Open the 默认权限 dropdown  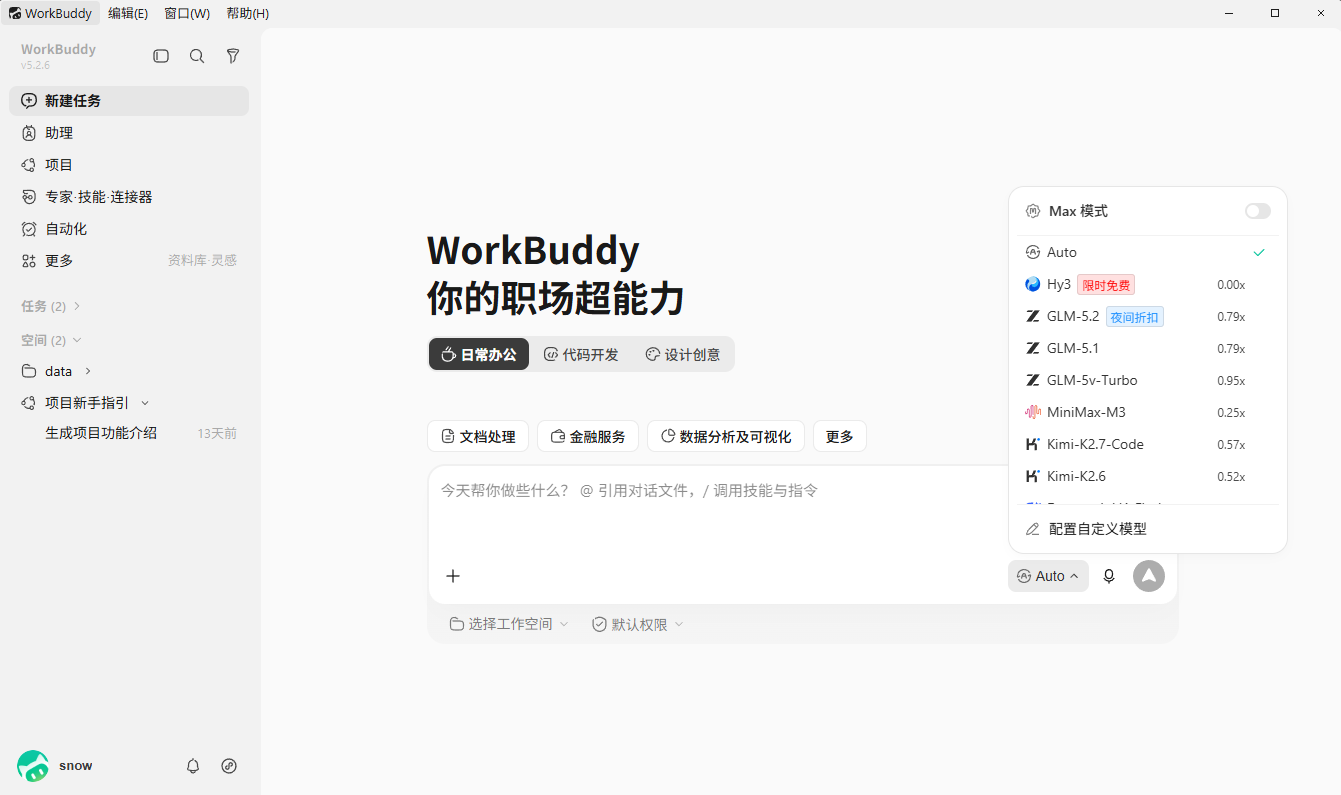(638, 624)
